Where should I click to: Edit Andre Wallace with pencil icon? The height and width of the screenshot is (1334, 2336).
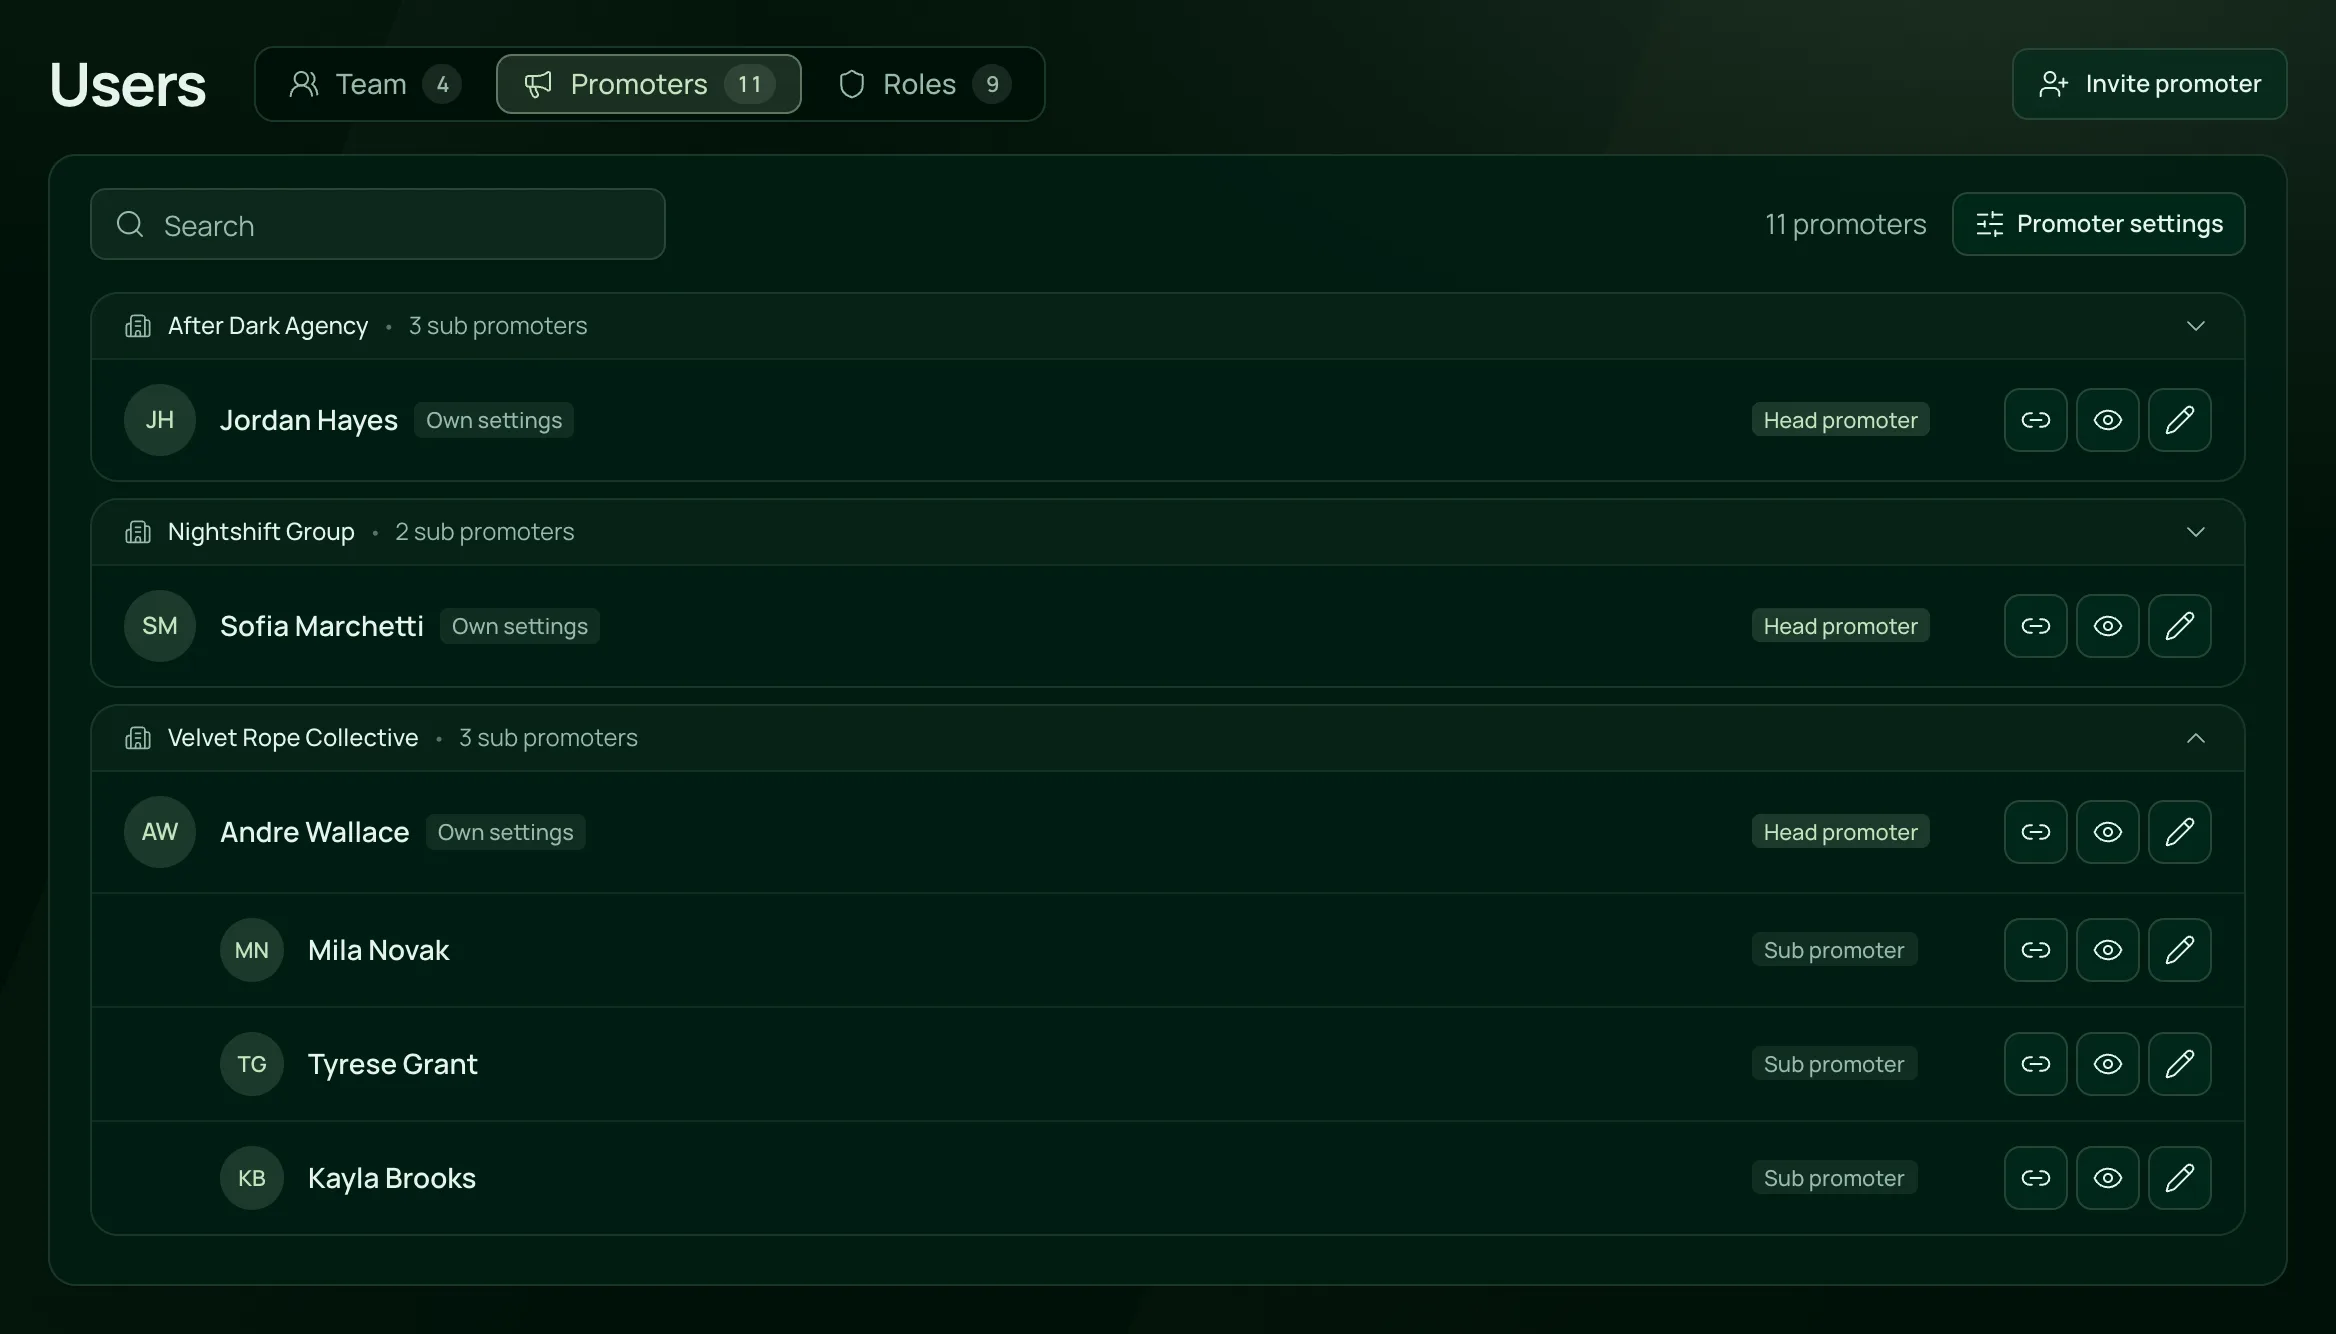(2179, 832)
